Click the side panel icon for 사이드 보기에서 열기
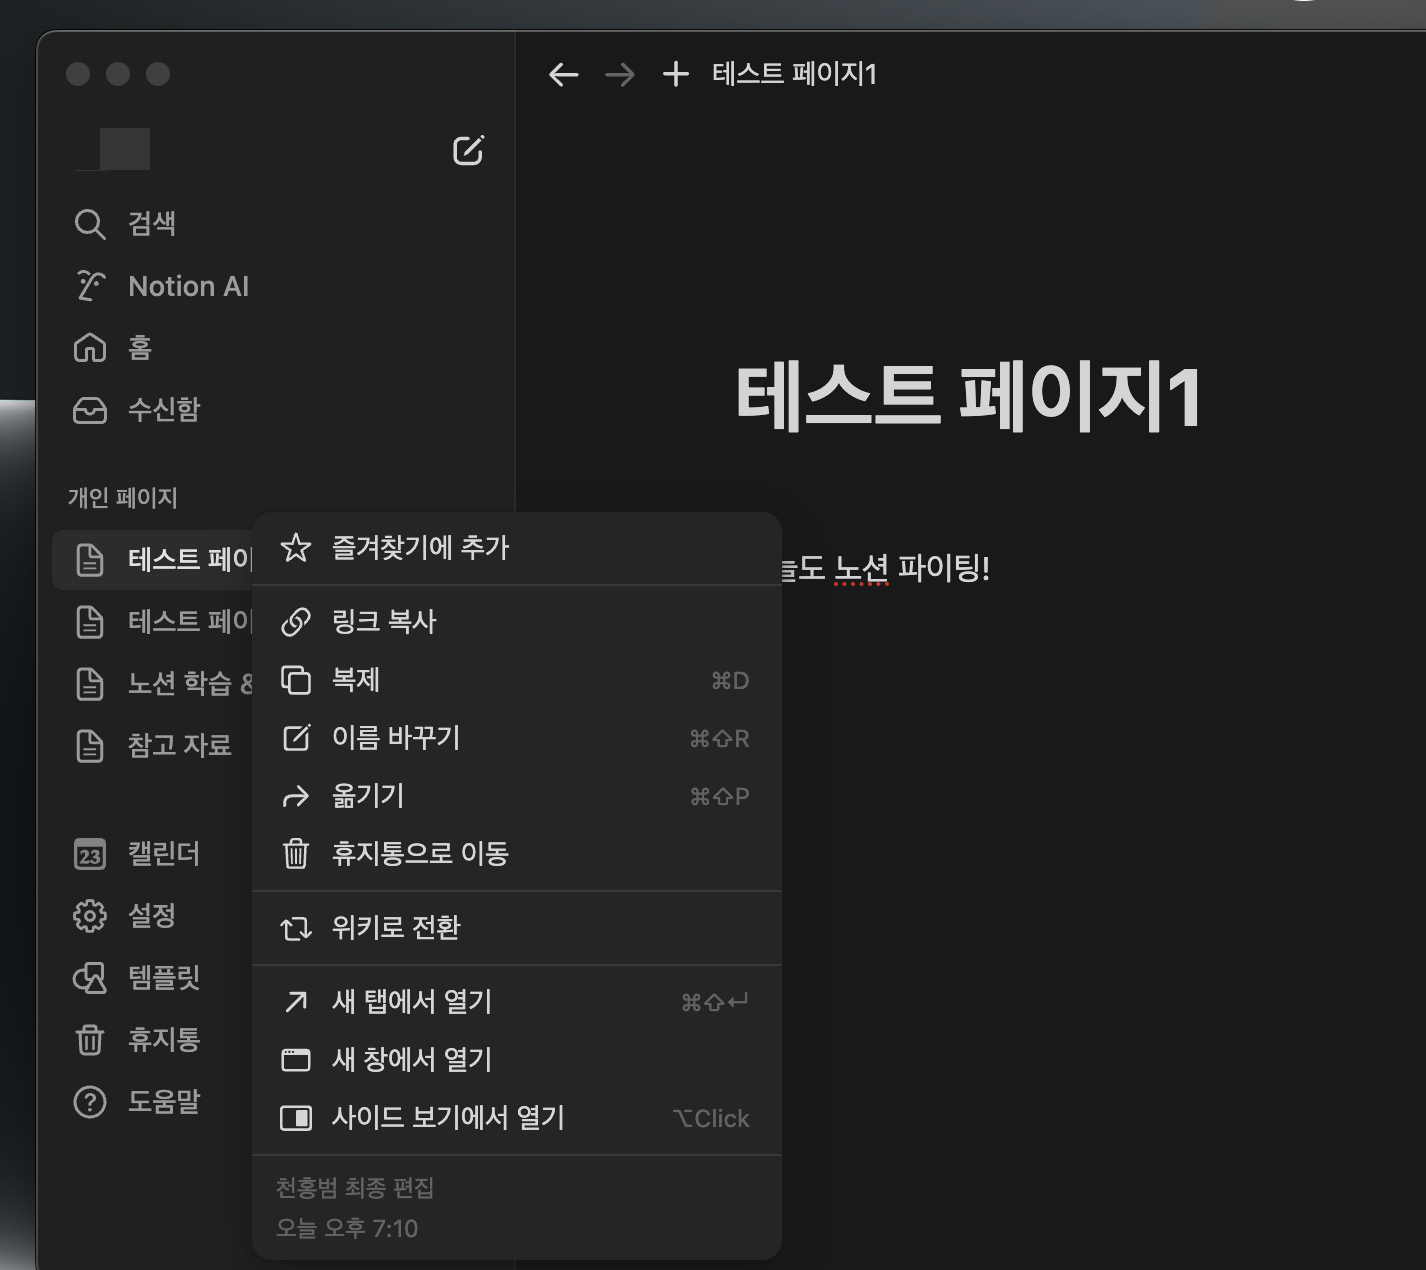Screen dimensions: 1426x1270 [296, 1118]
